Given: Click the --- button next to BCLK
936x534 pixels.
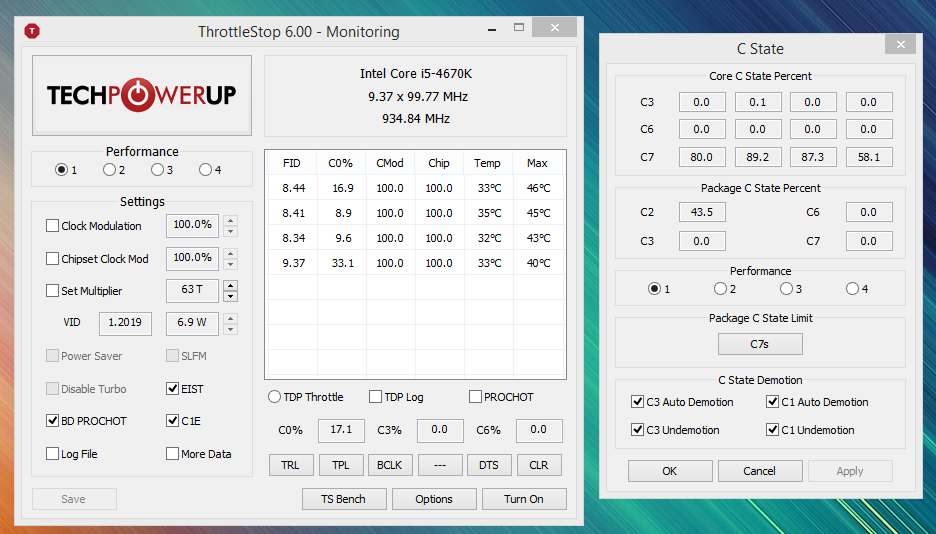Looking at the screenshot, I should [x=440, y=465].
